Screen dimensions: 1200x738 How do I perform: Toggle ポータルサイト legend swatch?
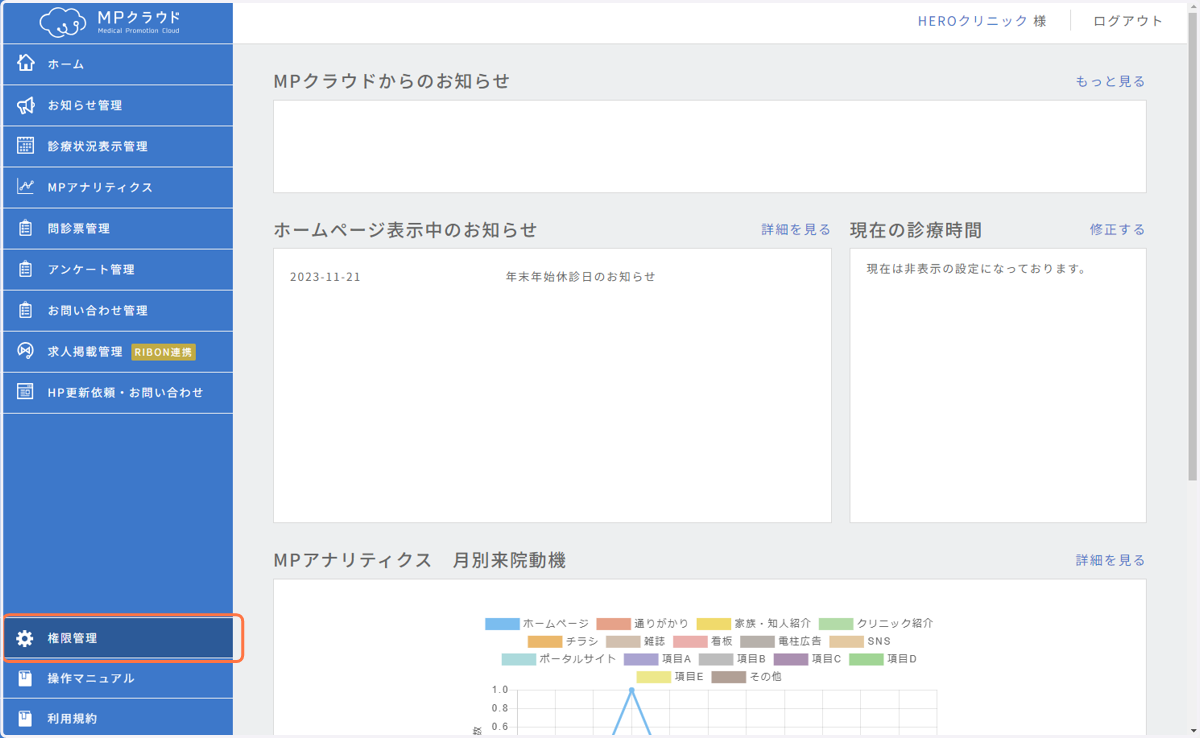(x=519, y=660)
